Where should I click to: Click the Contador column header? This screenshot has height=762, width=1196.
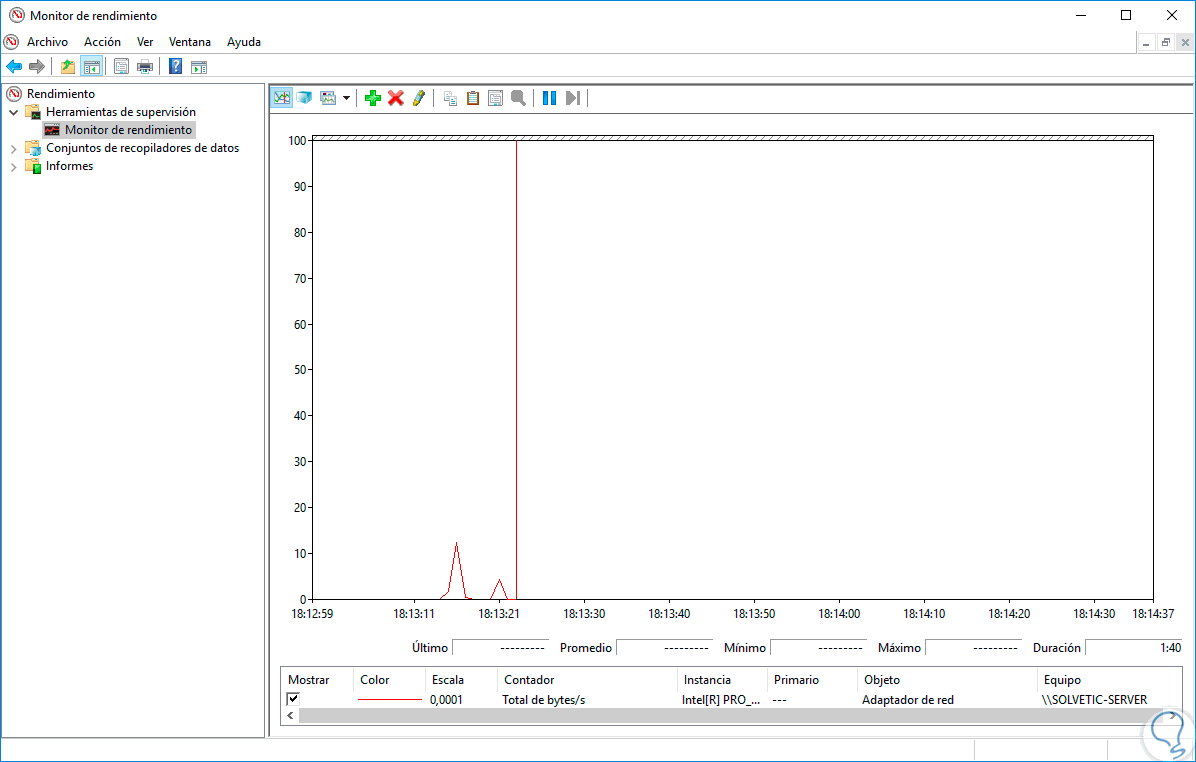[529, 680]
